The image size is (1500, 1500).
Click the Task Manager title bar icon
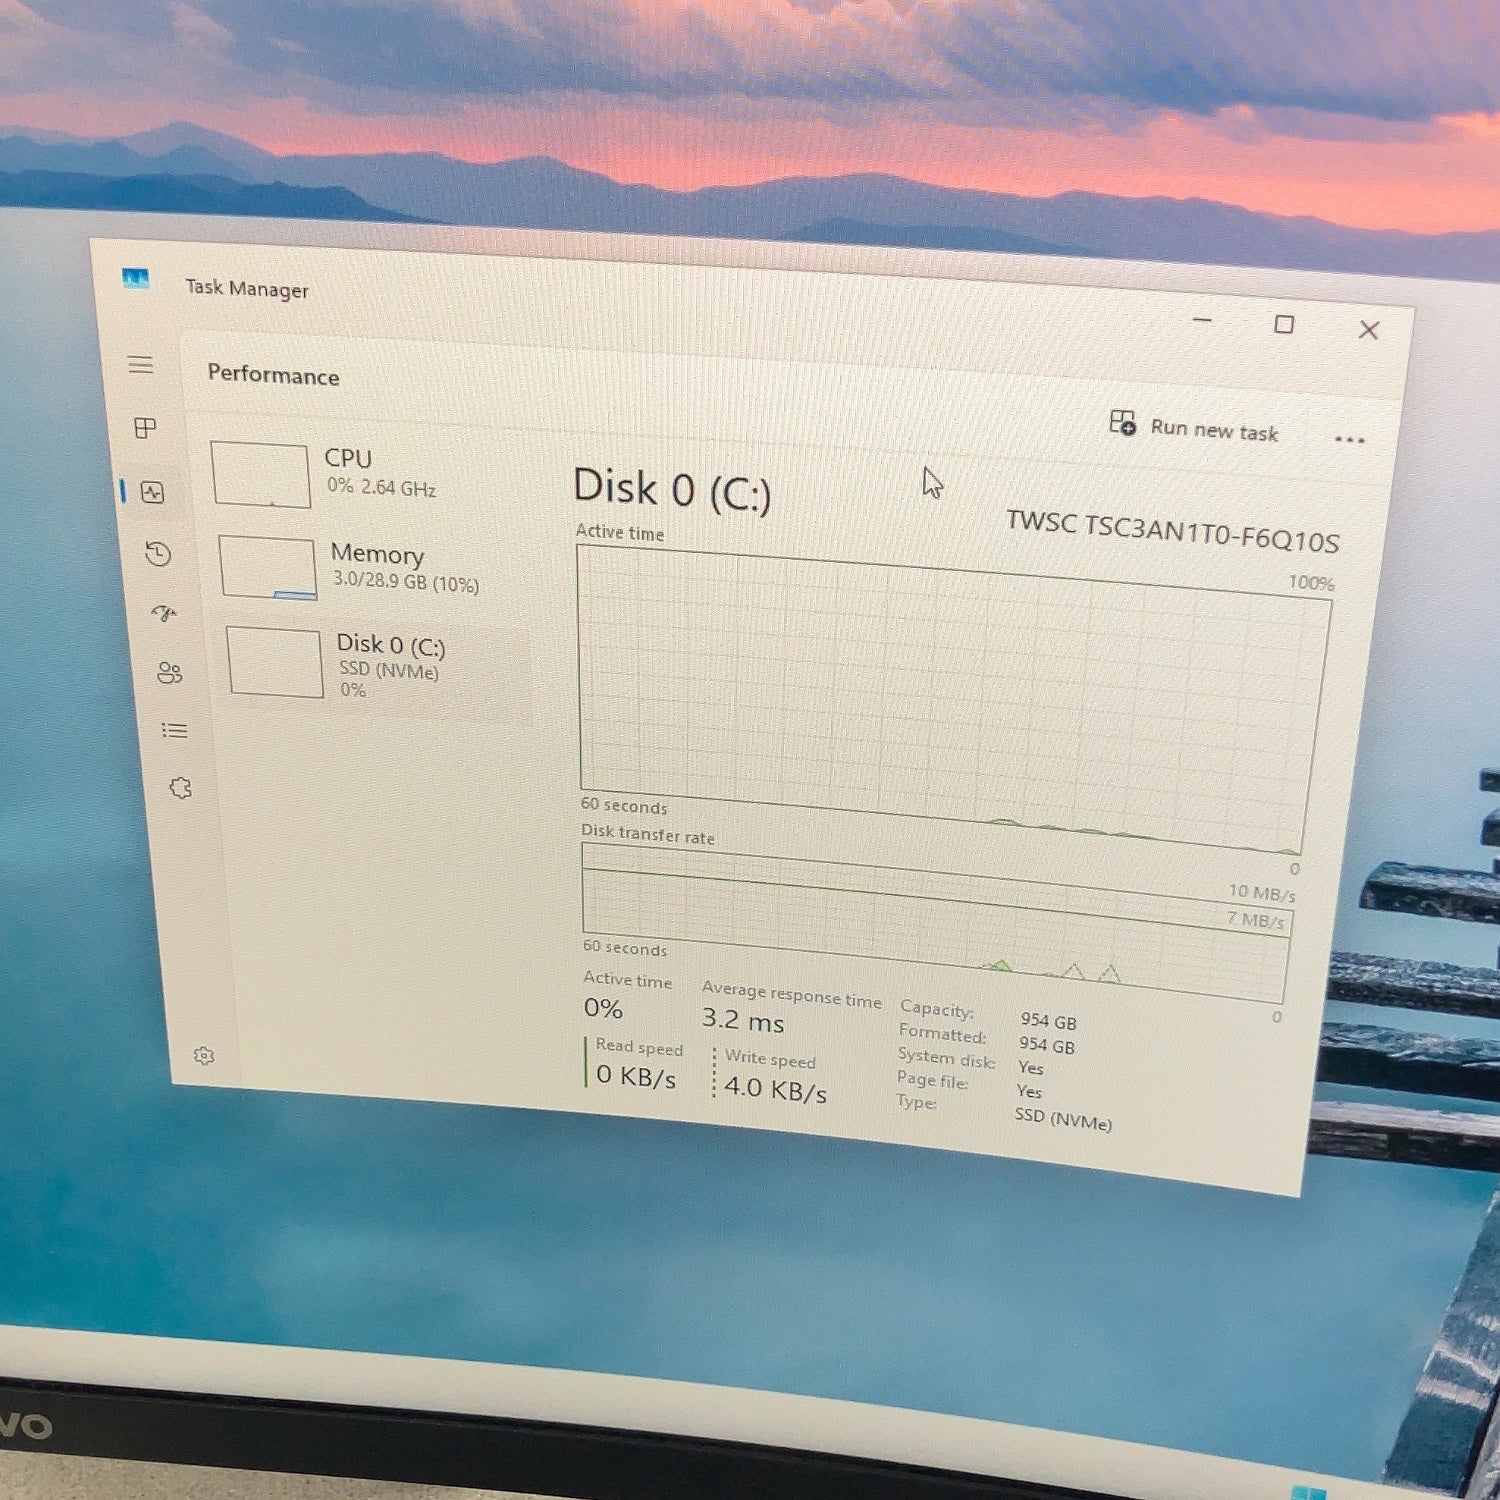click(136, 278)
